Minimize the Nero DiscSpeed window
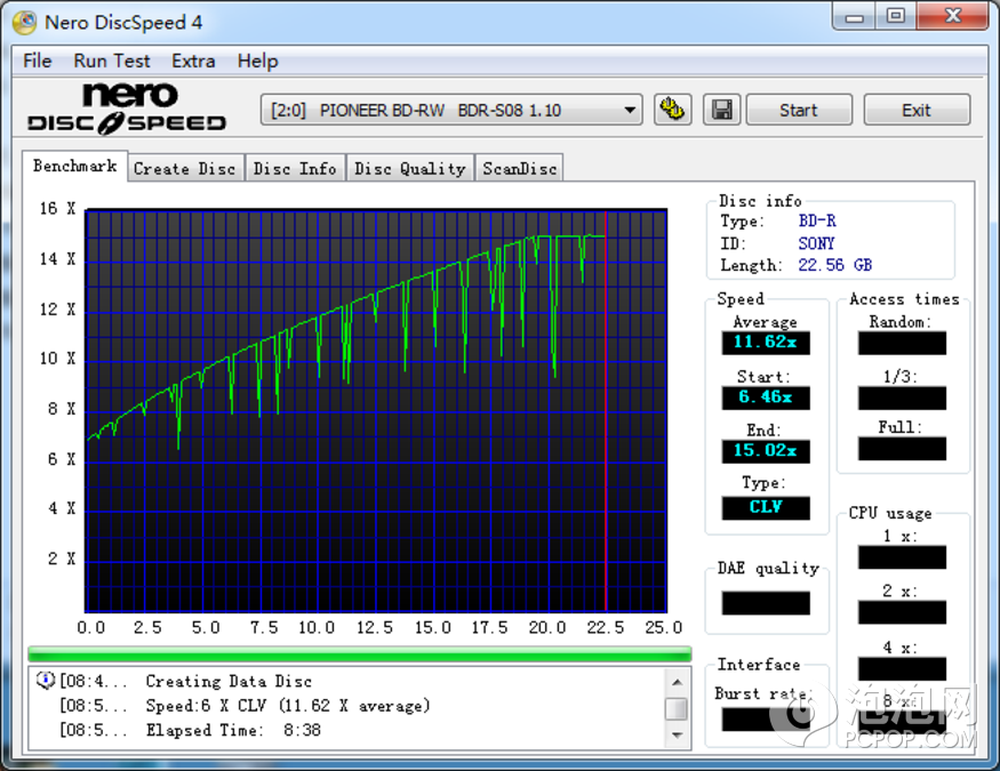Image resolution: width=1000 pixels, height=771 pixels. (854, 17)
